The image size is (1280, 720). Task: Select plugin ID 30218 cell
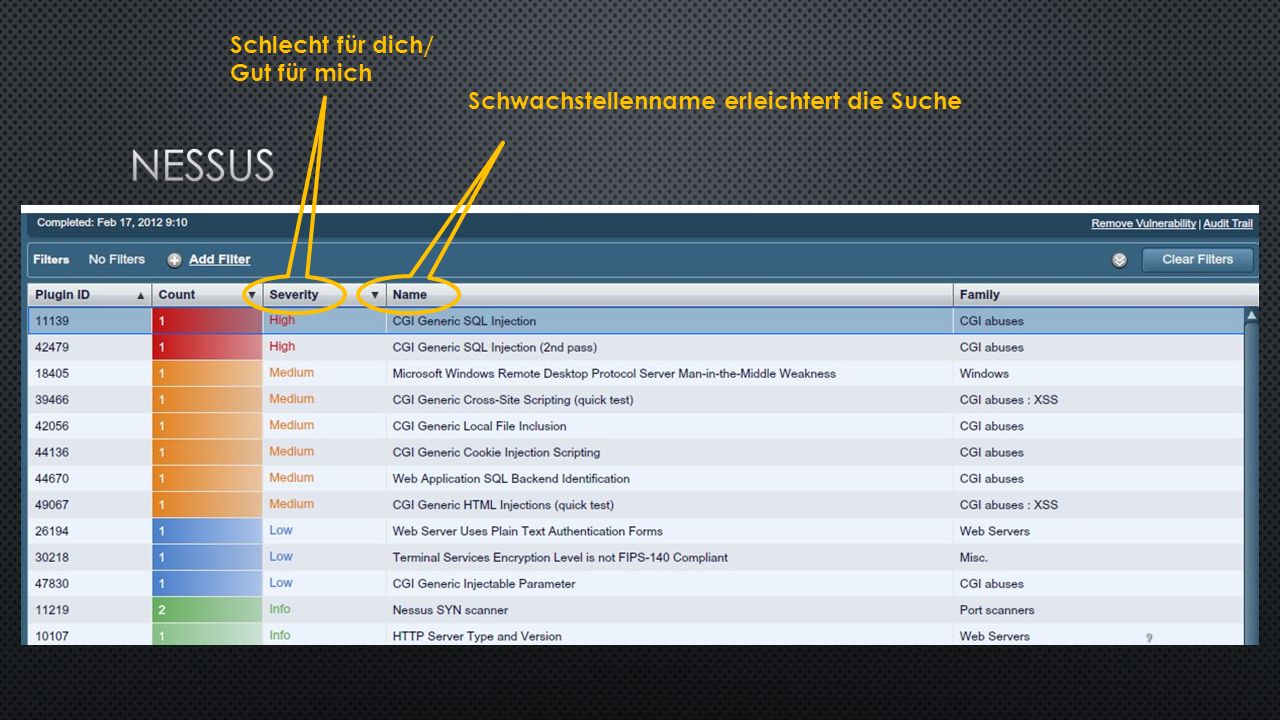[90, 557]
